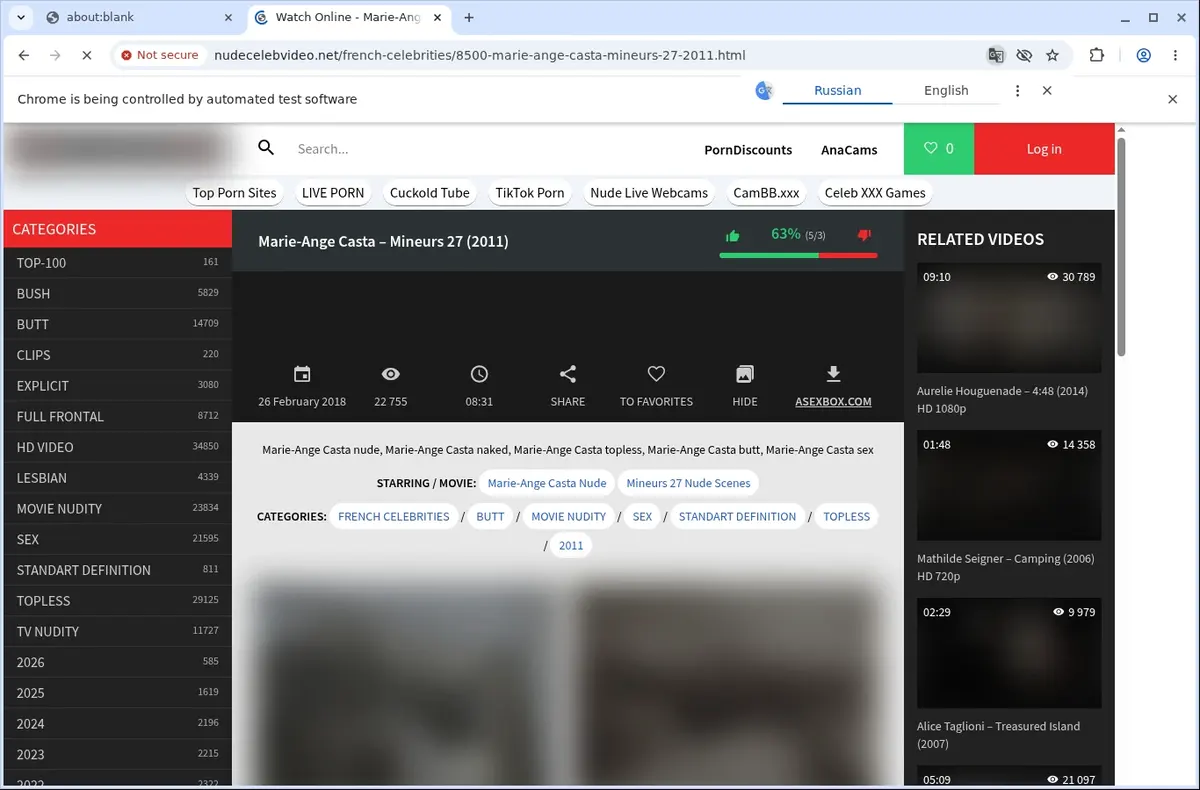1200x790 pixels.
Task: Open translate options three-dot menu
Action: (1018, 90)
